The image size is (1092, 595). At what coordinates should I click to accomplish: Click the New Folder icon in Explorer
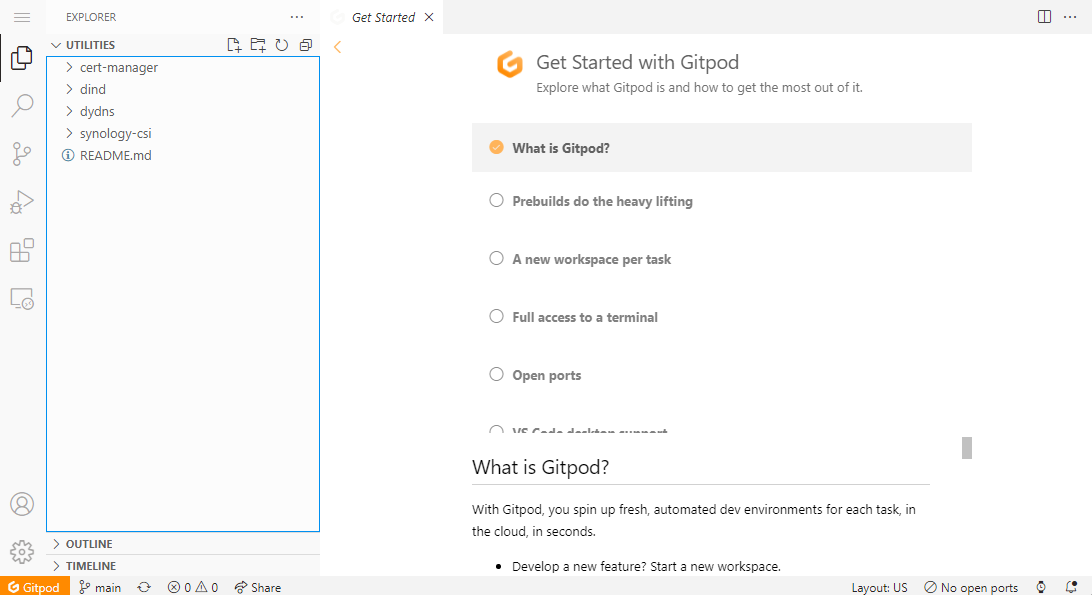tap(258, 45)
